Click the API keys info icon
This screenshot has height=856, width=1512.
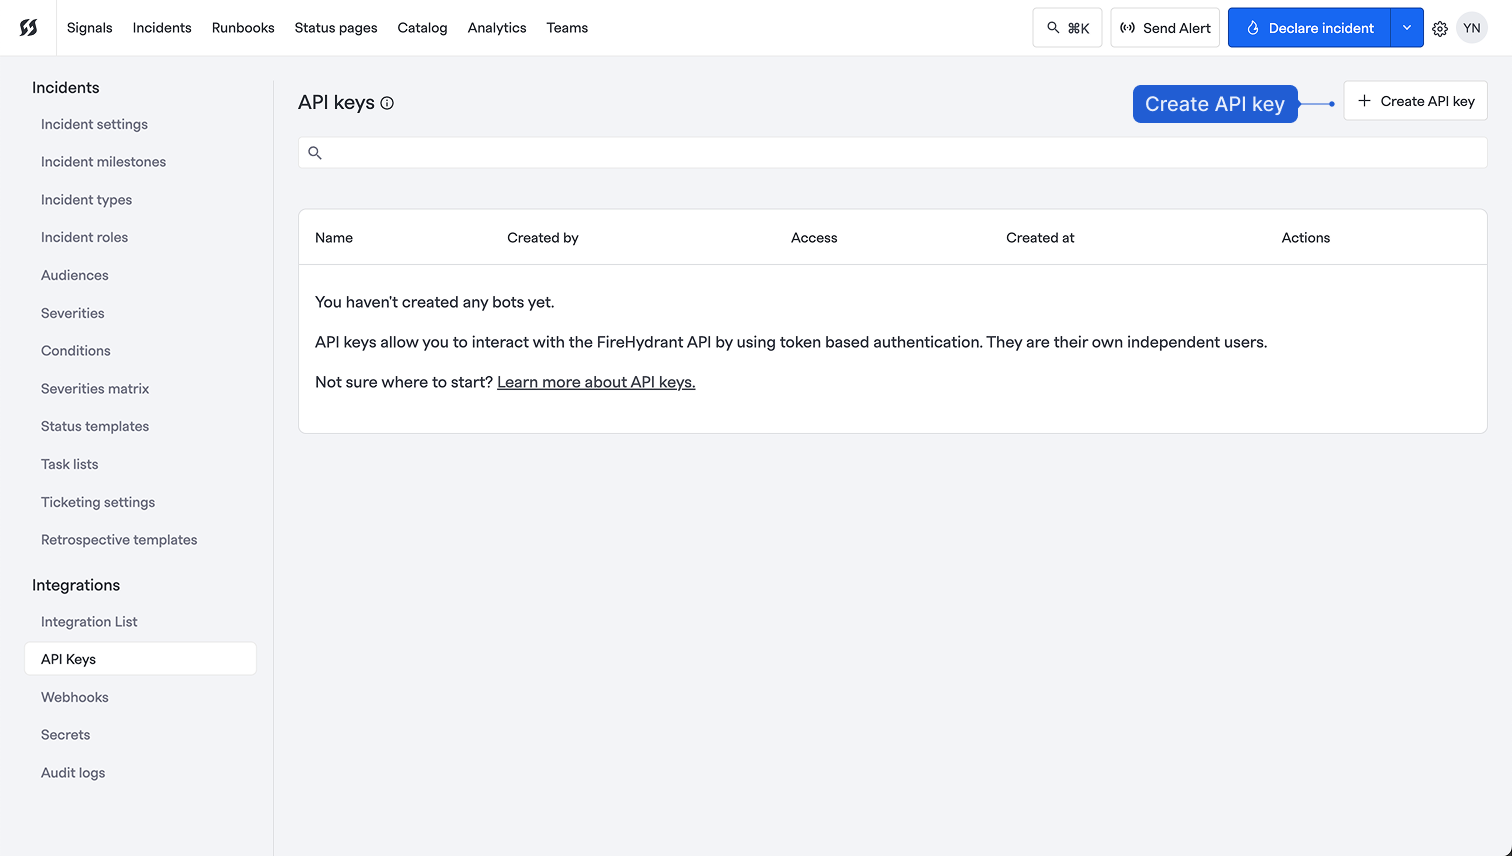coord(387,103)
